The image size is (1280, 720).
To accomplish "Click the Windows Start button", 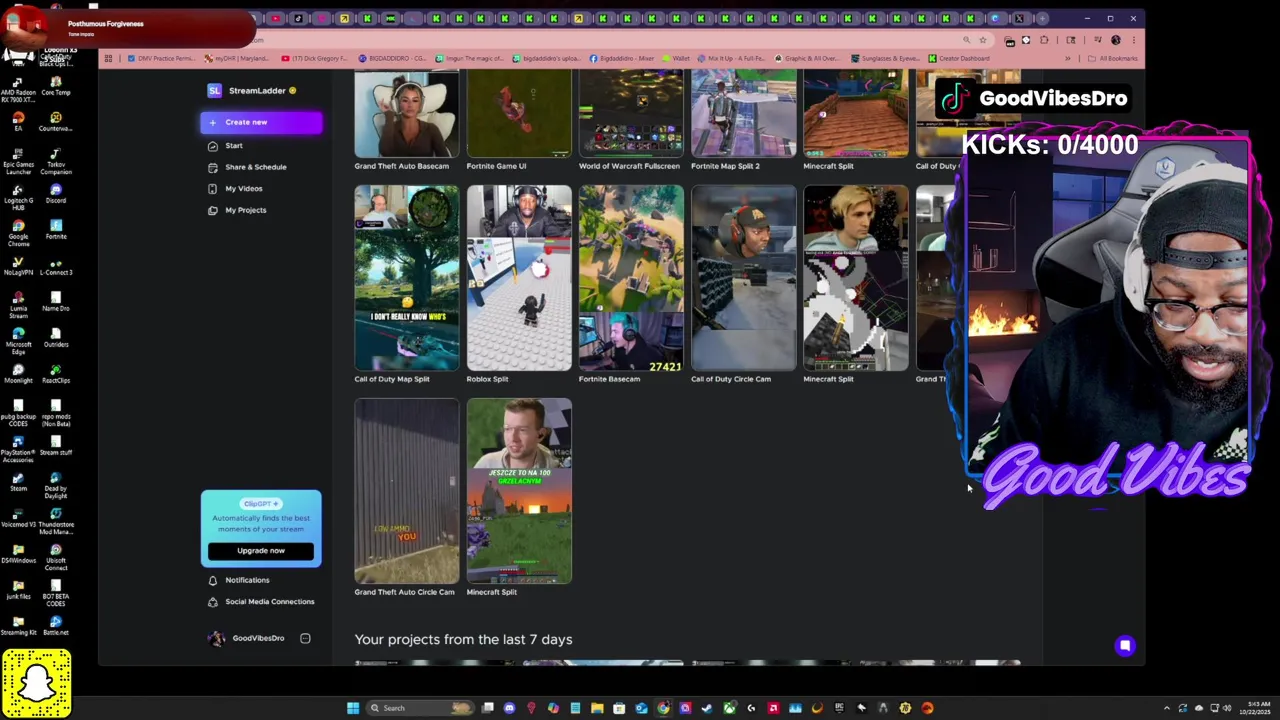I will tap(352, 708).
